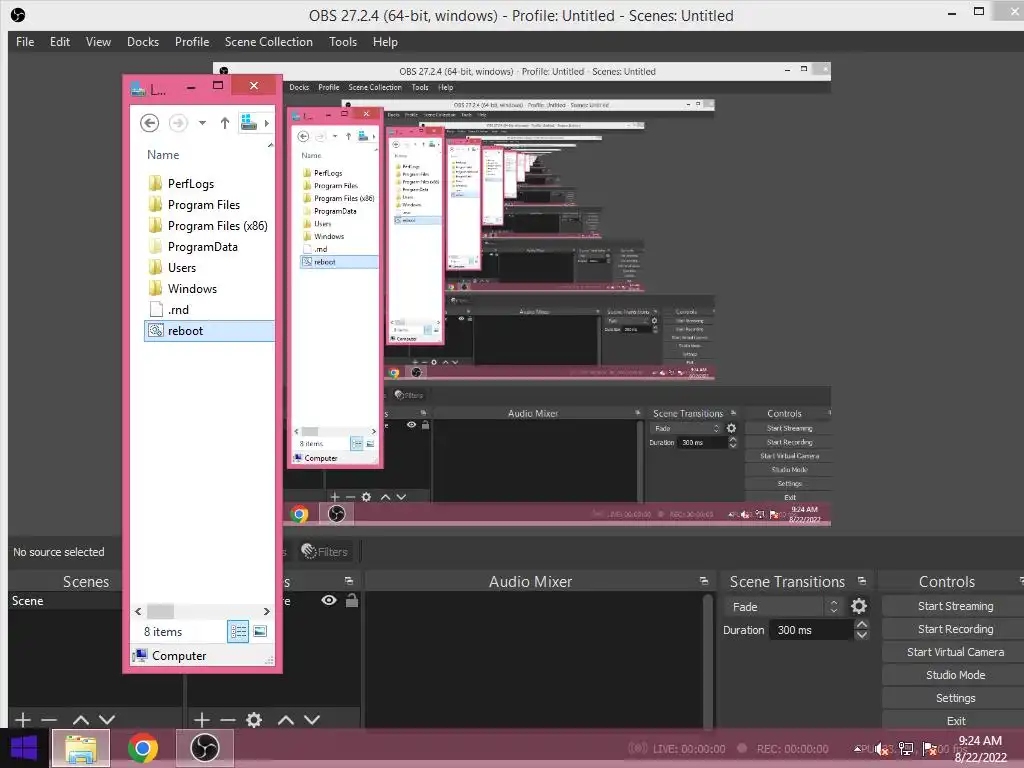Open Action Center flag tray icon

(929, 749)
